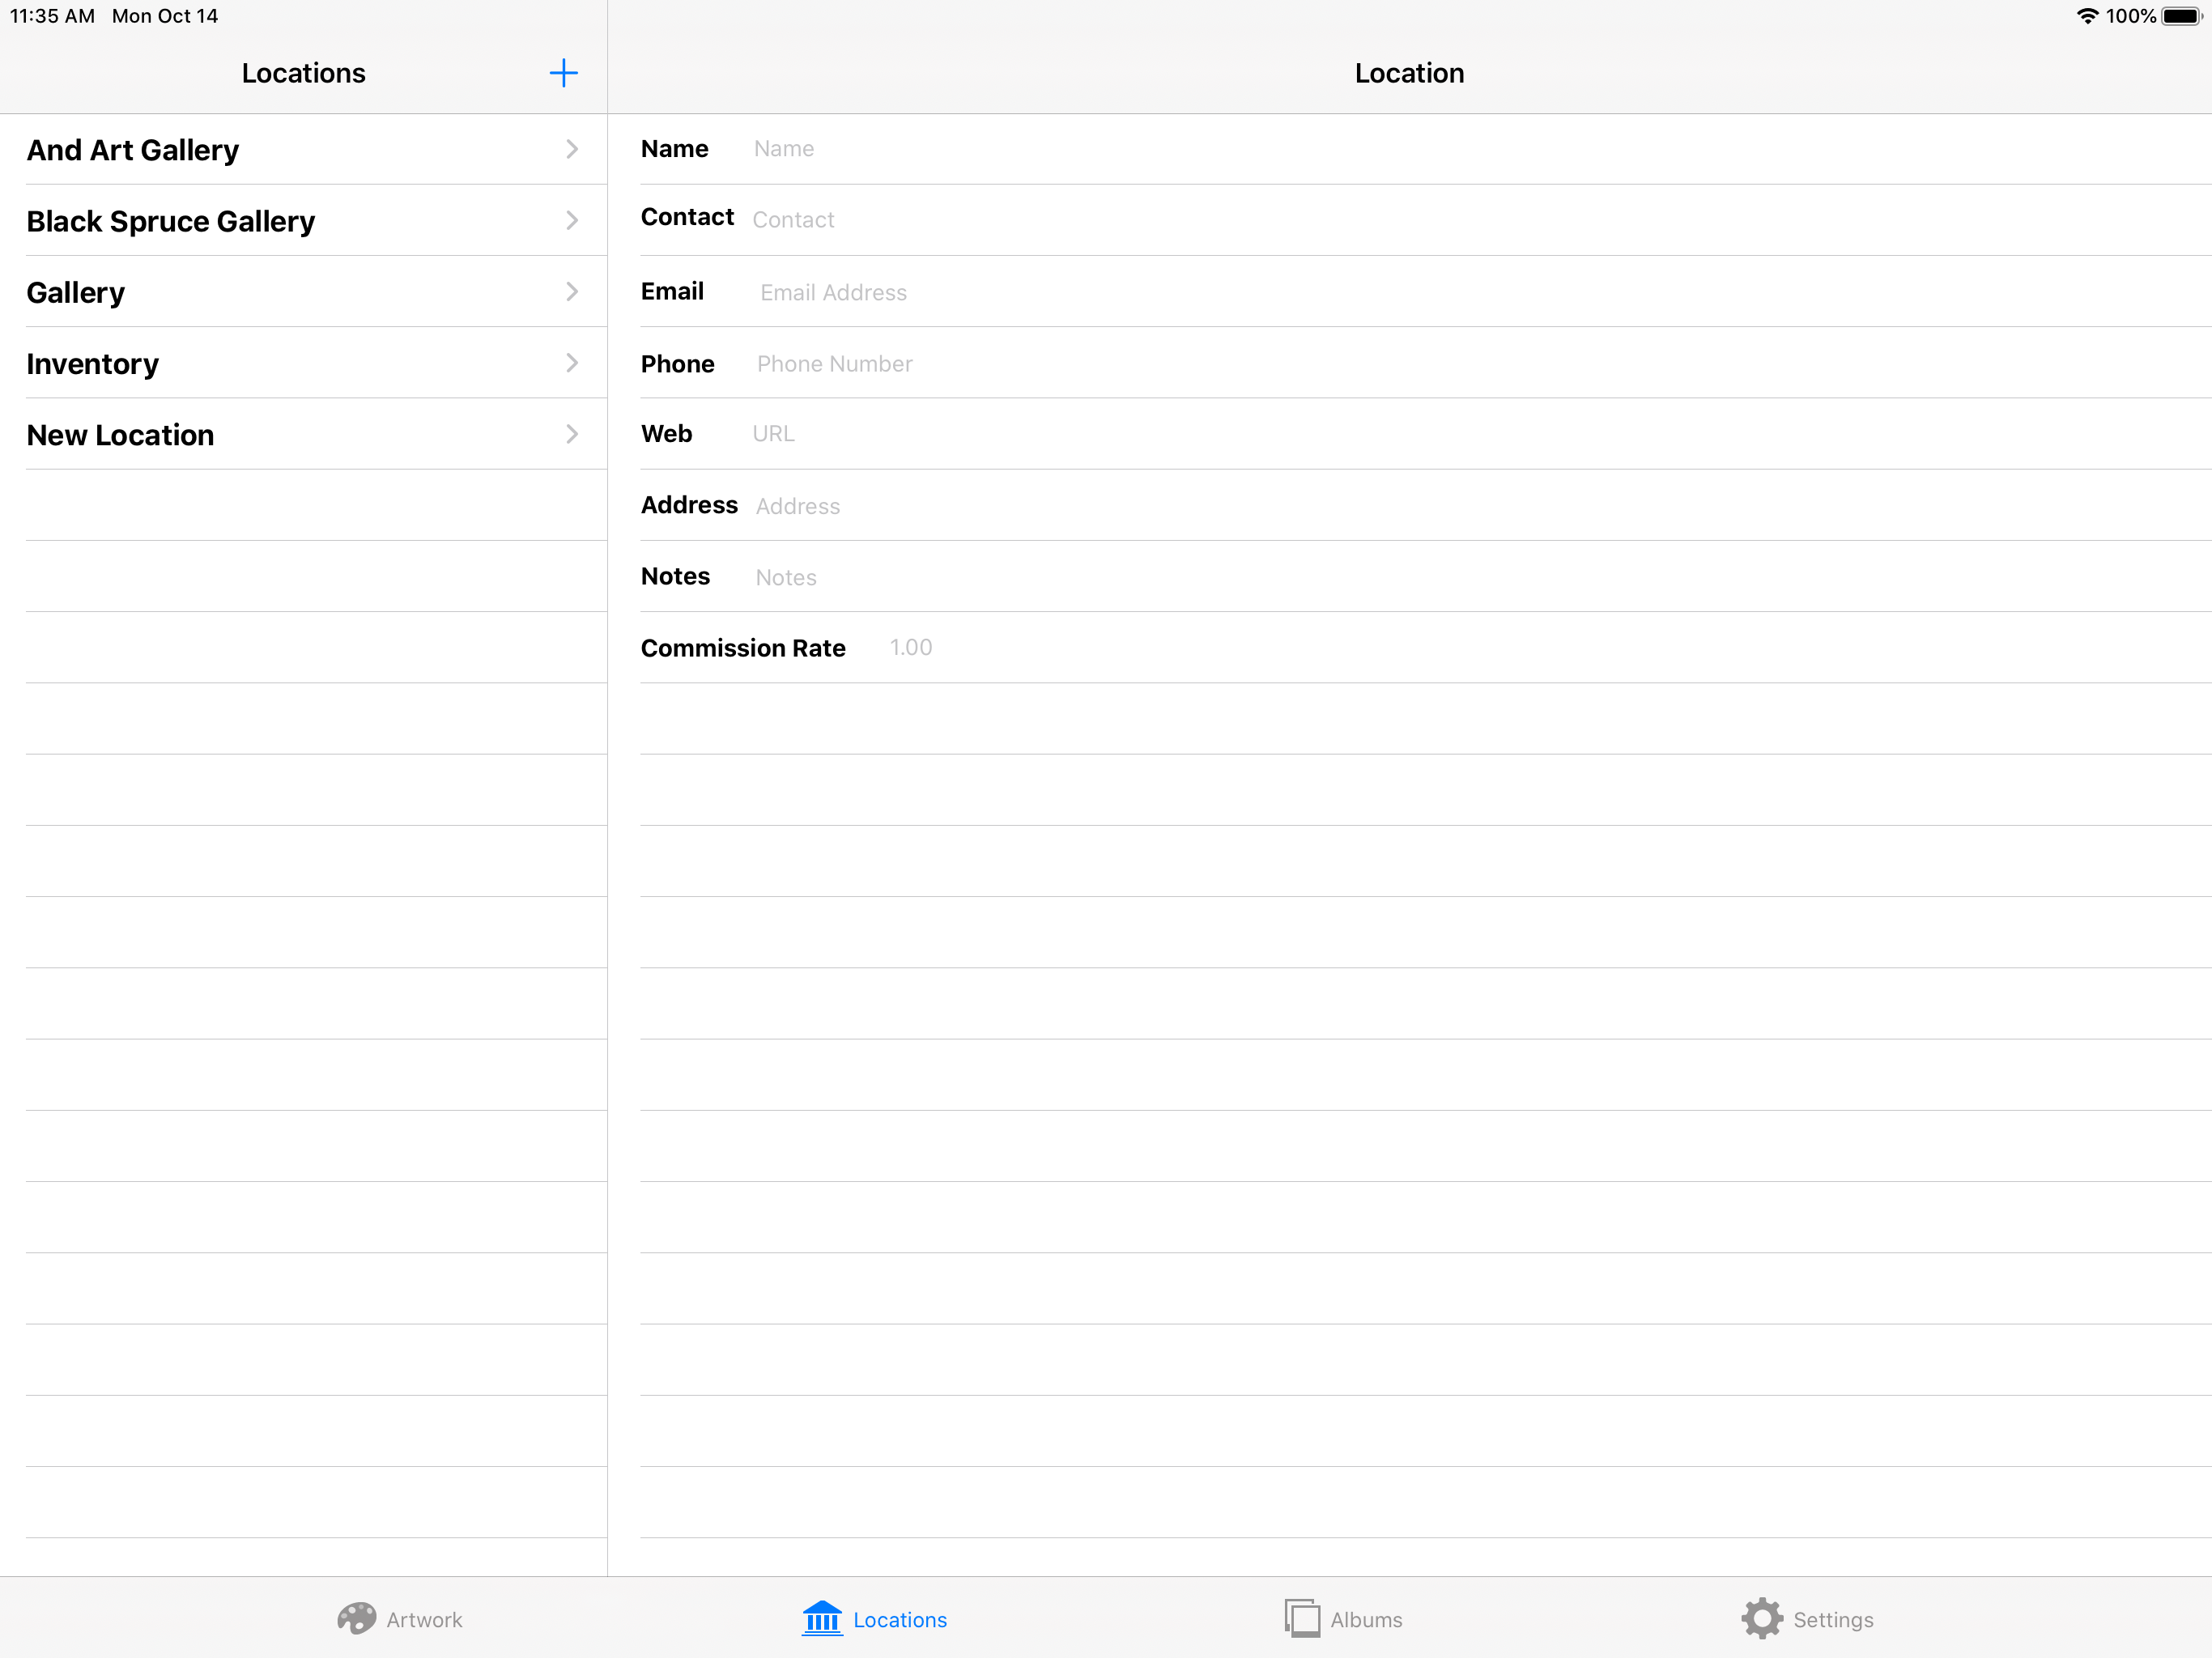Screen dimensions: 2212x1658
Task: Switch to the Albums tab label
Action: pyautogui.click(x=1366, y=1620)
